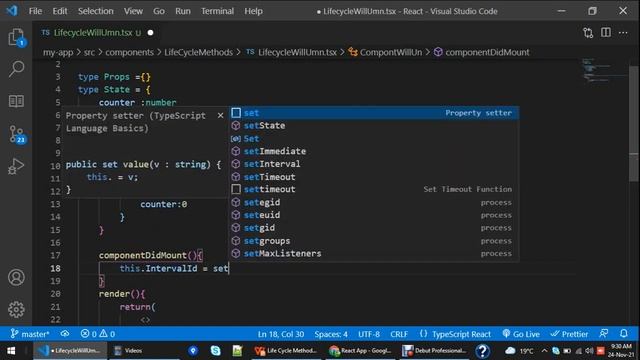
Task: Click master branch in status bar
Action: pos(30,334)
